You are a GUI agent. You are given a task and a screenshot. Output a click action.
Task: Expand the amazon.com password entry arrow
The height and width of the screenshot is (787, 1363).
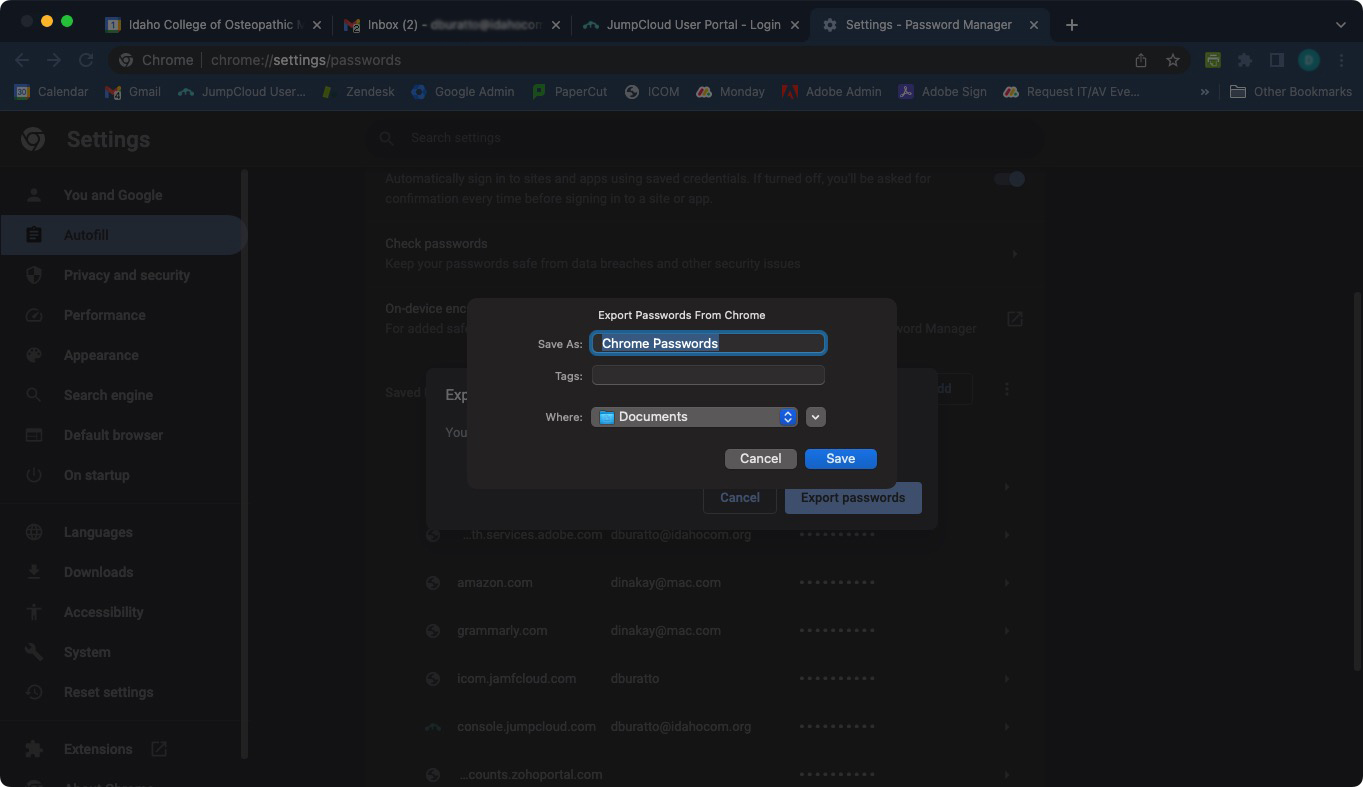pos(1006,582)
